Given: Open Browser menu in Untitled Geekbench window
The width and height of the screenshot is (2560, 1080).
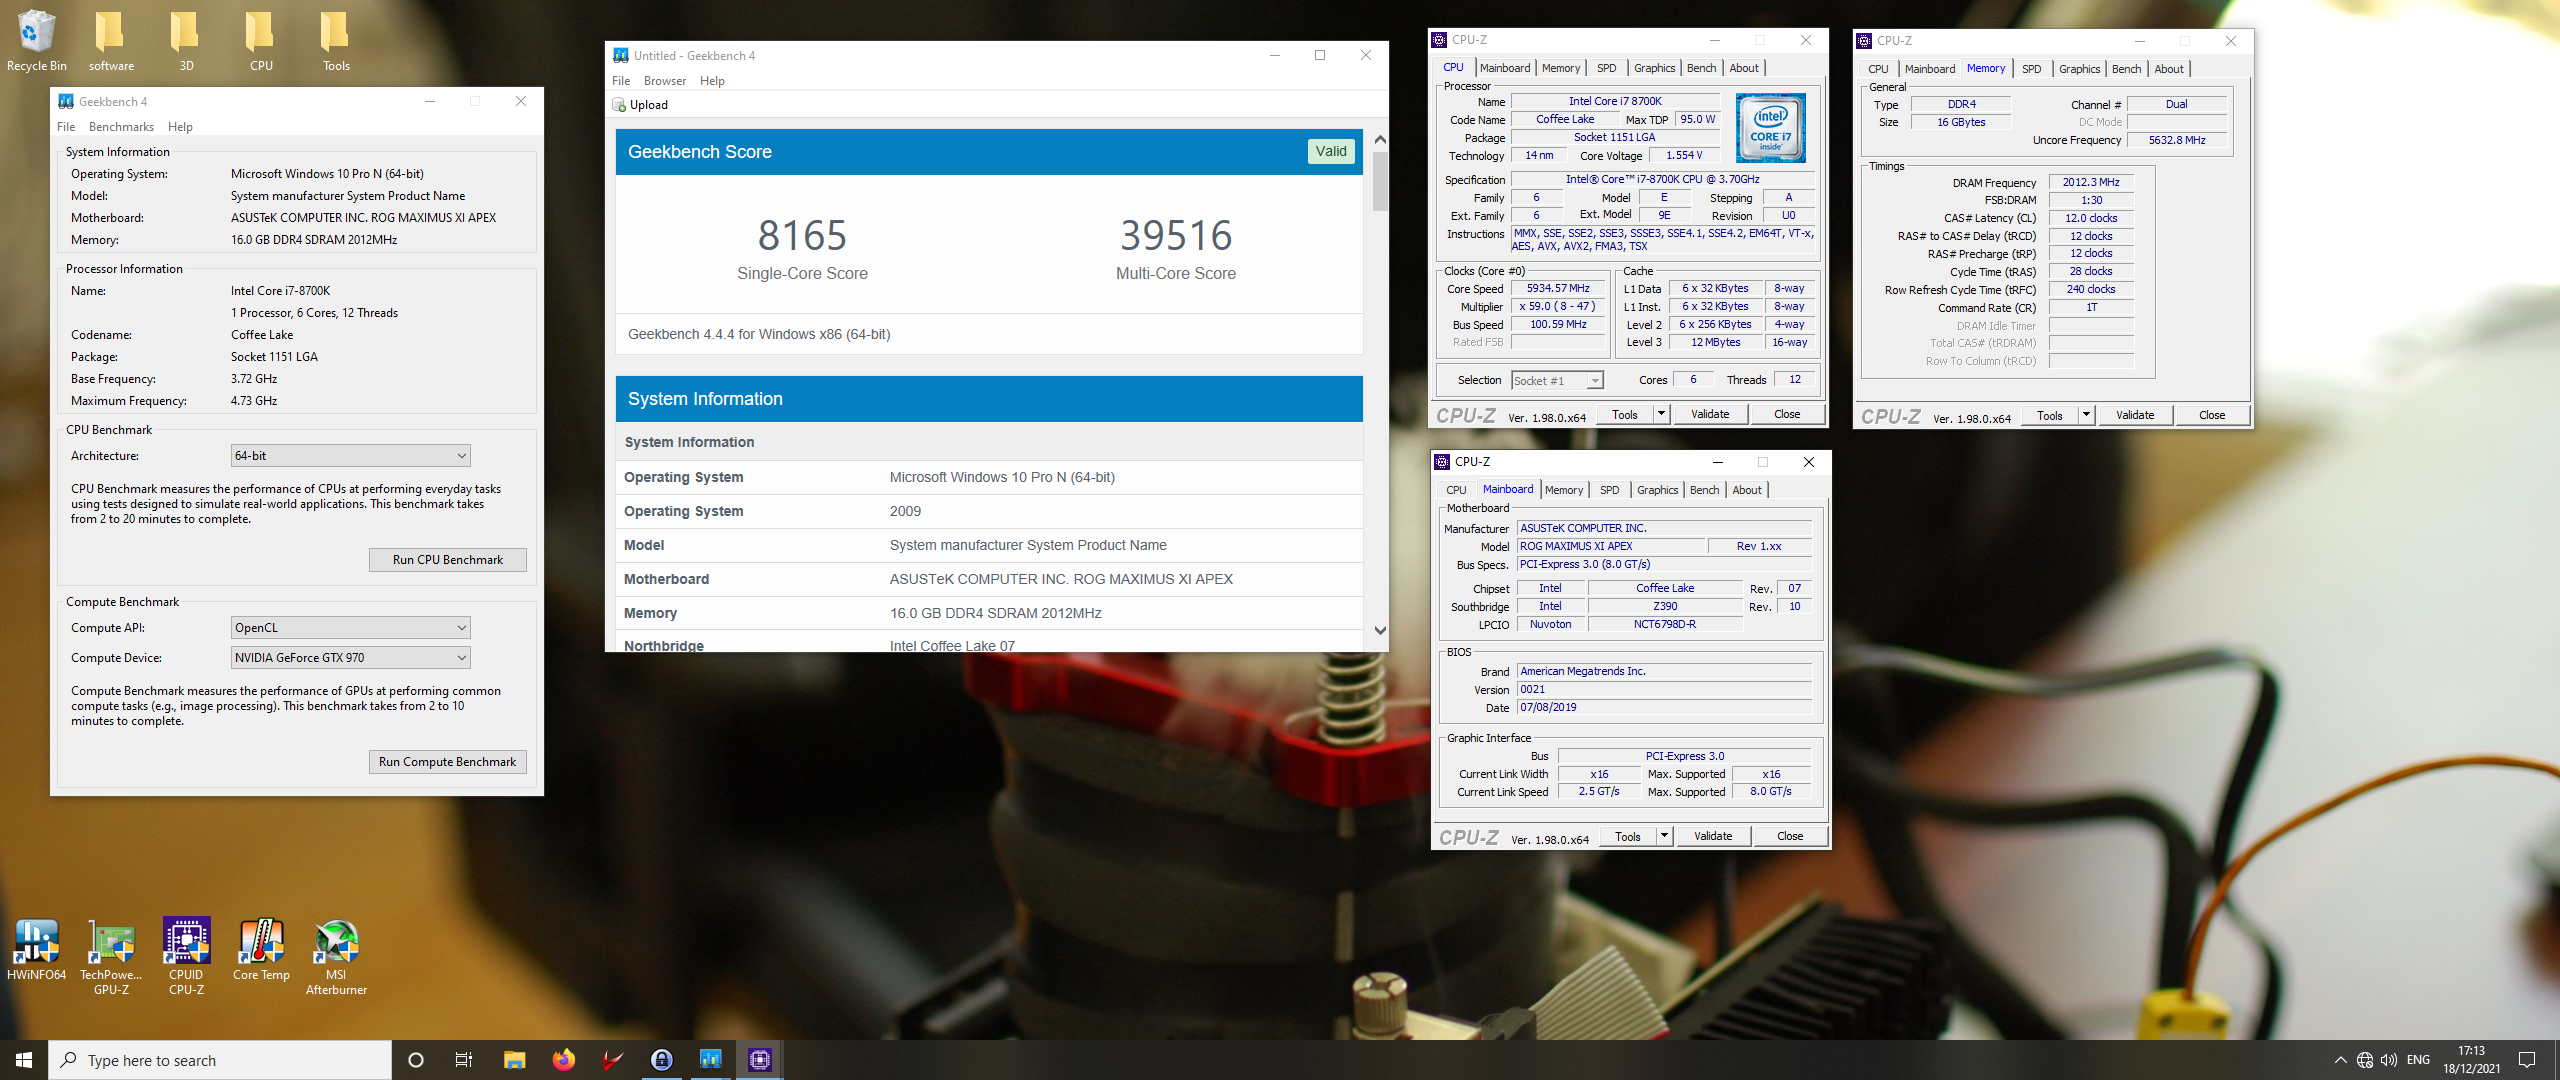Looking at the screenshot, I should point(664,81).
